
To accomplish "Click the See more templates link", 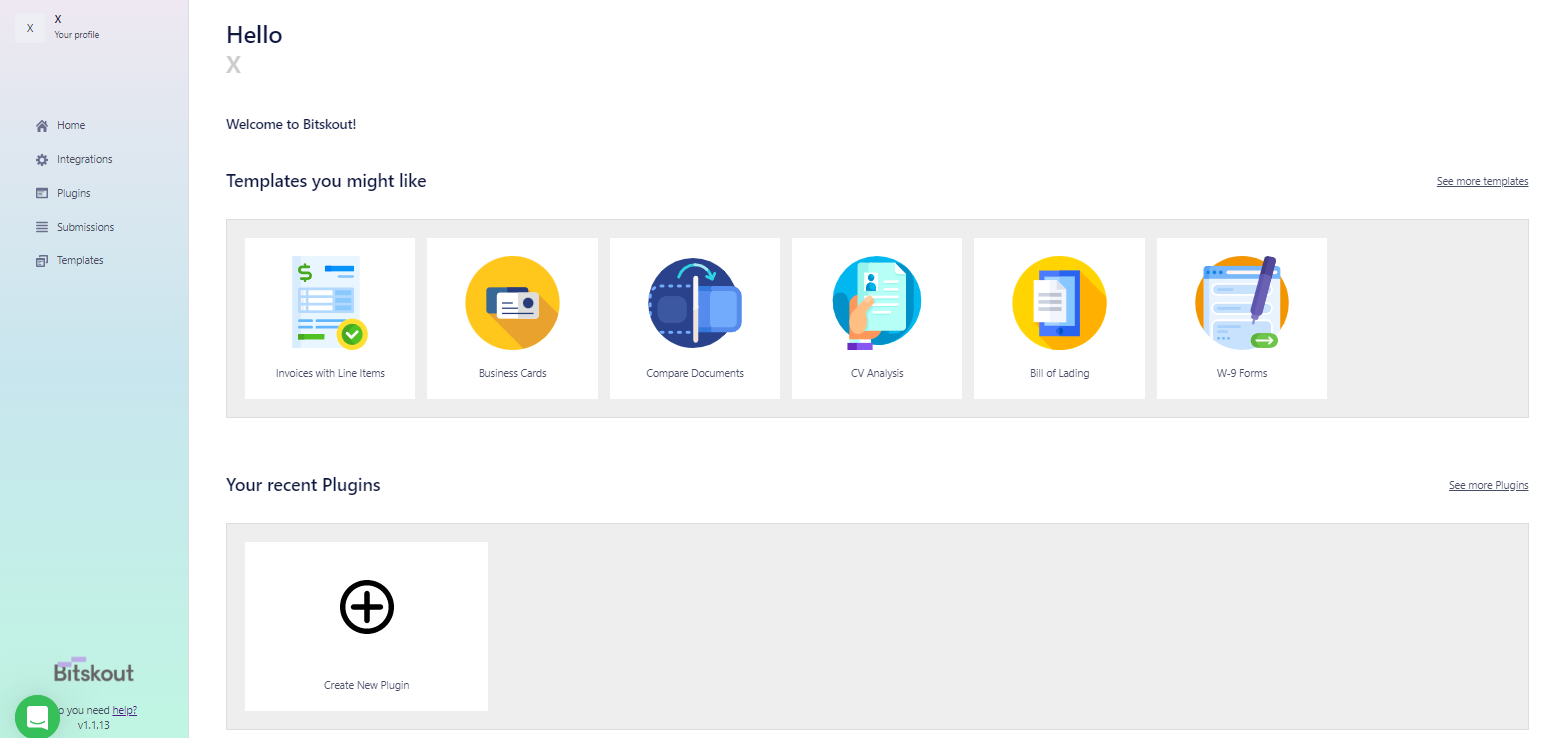I will [1482, 182].
